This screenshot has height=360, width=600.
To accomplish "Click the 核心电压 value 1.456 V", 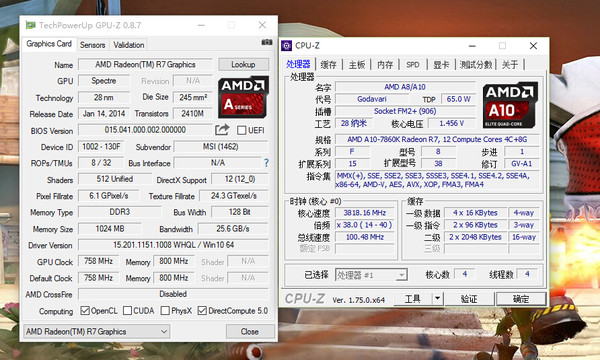I will tap(452, 123).
